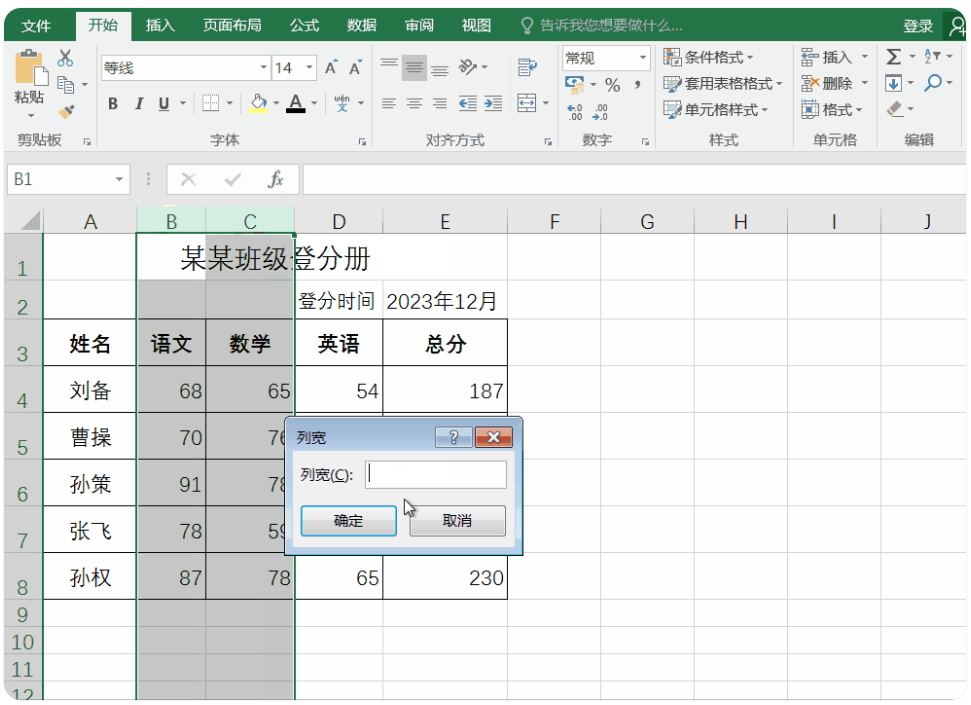Click the increase indent icon
This screenshot has height=705, width=971.
pos(492,103)
